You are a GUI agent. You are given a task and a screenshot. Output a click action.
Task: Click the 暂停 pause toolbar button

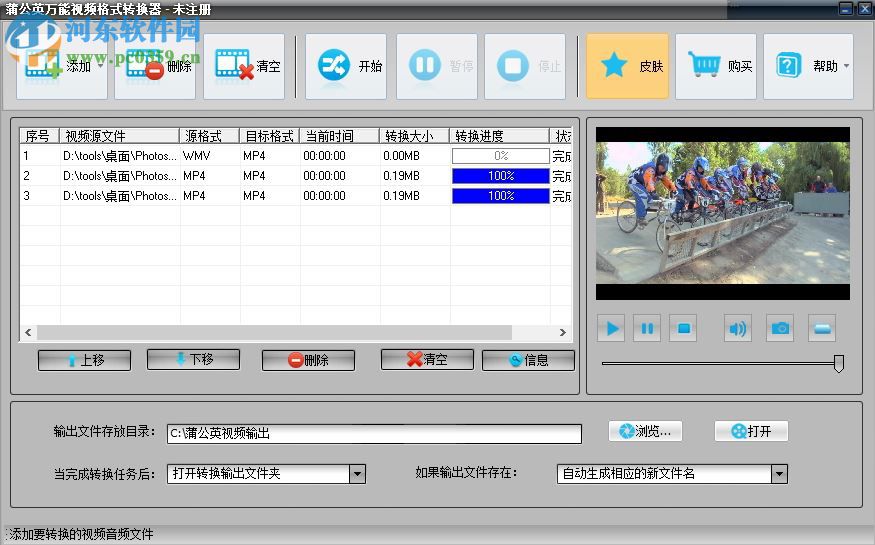[437, 66]
